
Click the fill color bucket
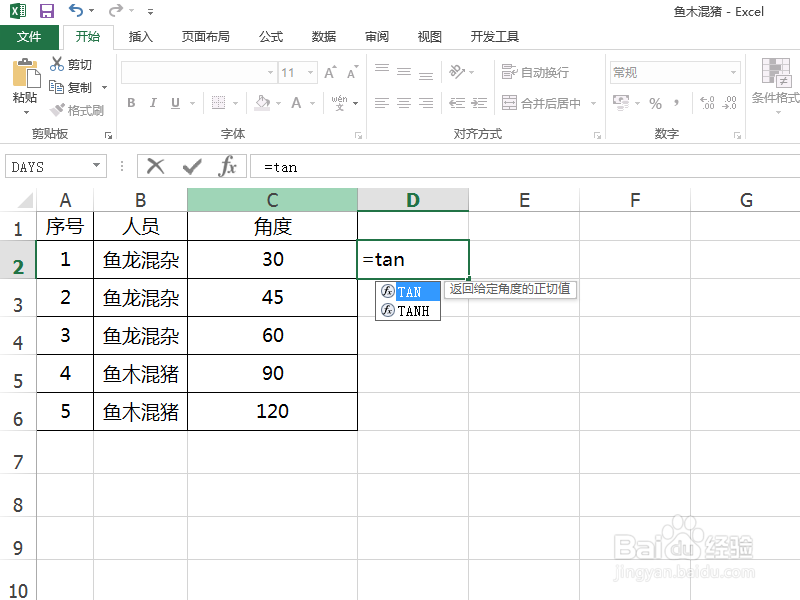coord(263,103)
